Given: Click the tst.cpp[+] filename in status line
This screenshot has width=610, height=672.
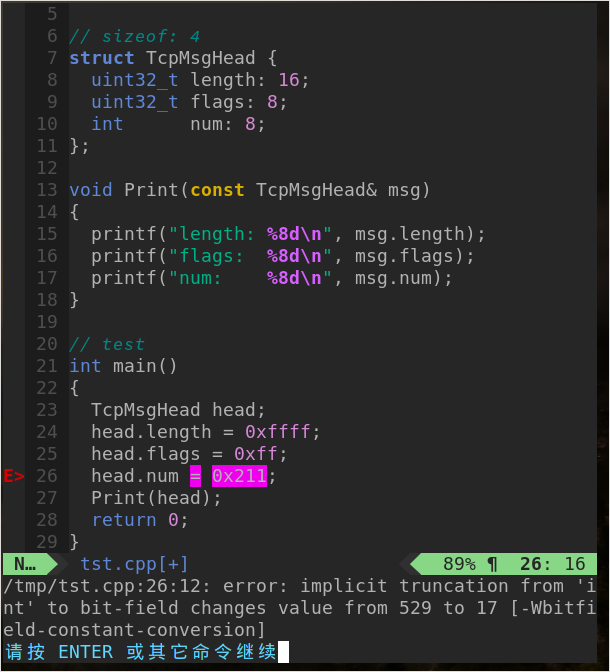Looking at the screenshot, I should click(x=134, y=564).
